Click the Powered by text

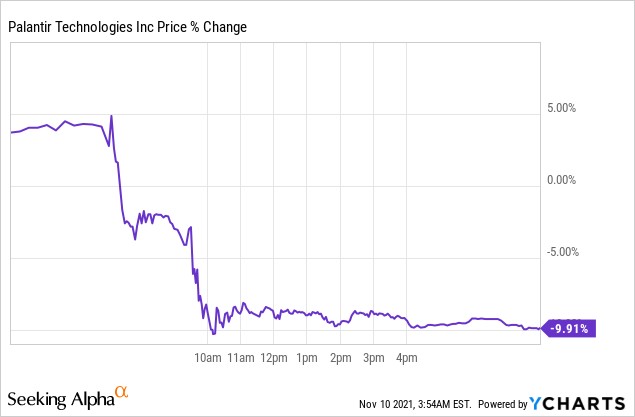[503, 404]
